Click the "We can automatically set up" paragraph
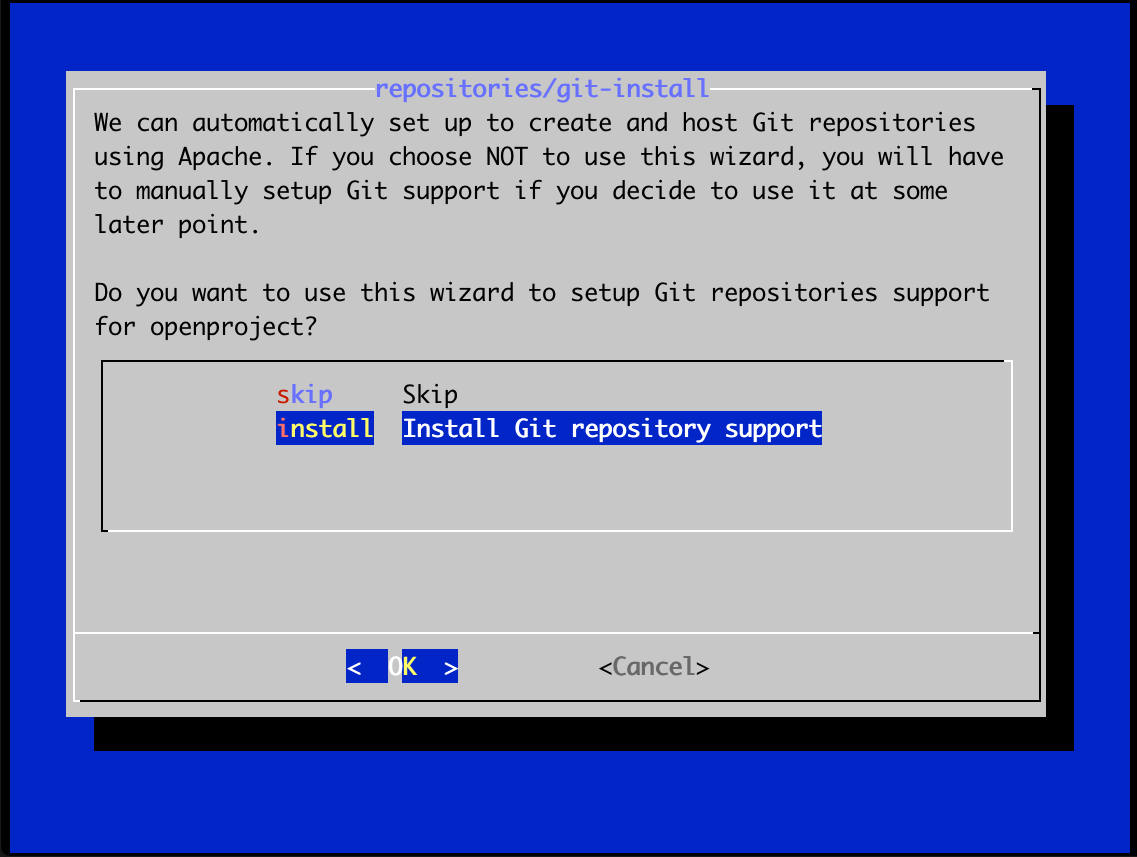The width and height of the screenshot is (1137, 857). coord(549,173)
